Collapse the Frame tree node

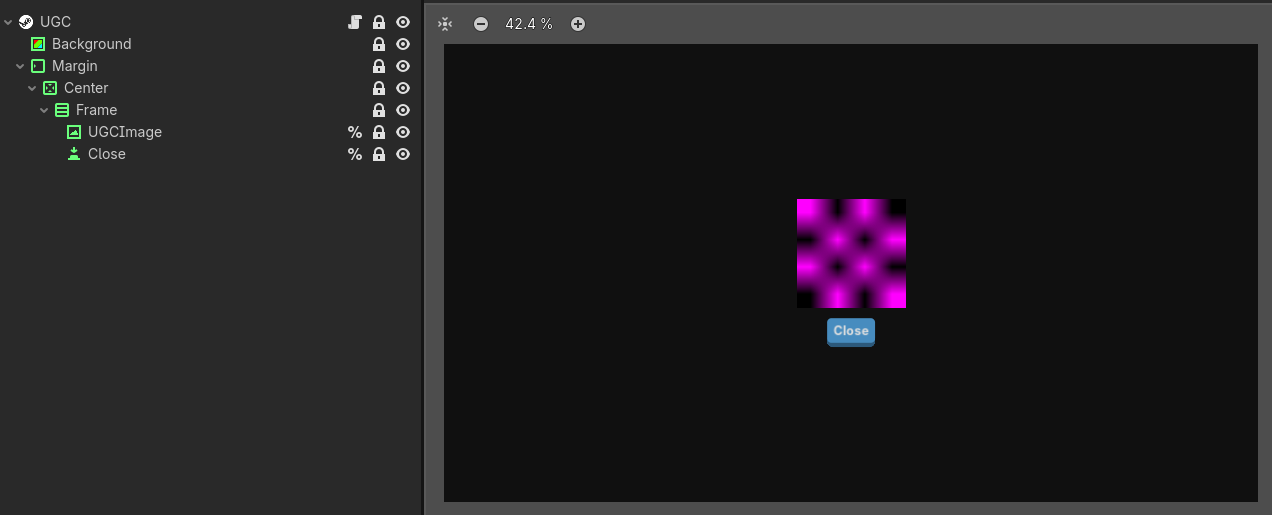coord(44,110)
